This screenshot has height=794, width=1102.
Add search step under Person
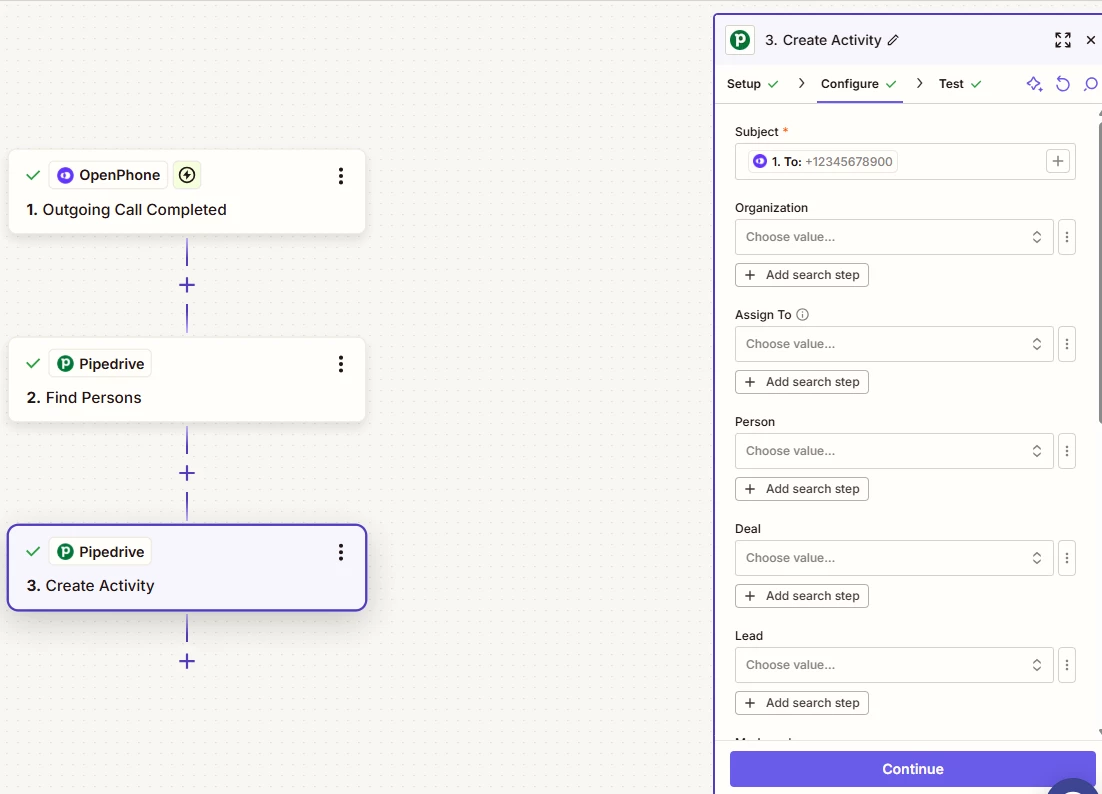tap(802, 489)
